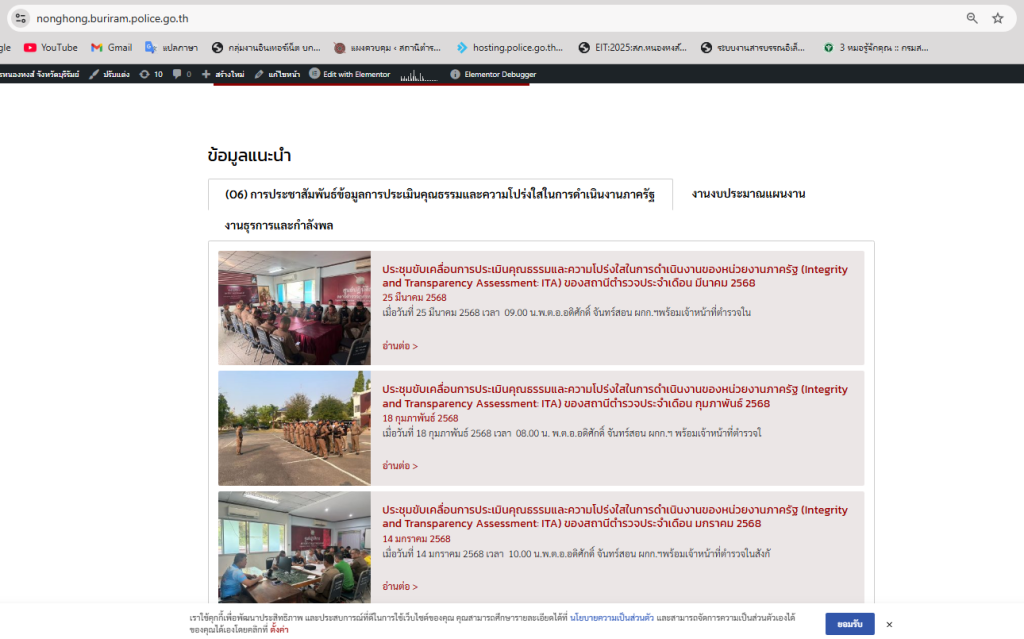Click แก้ไขหน้า (edit page) in admin bar
This screenshot has height=639, width=1024.
point(276,74)
